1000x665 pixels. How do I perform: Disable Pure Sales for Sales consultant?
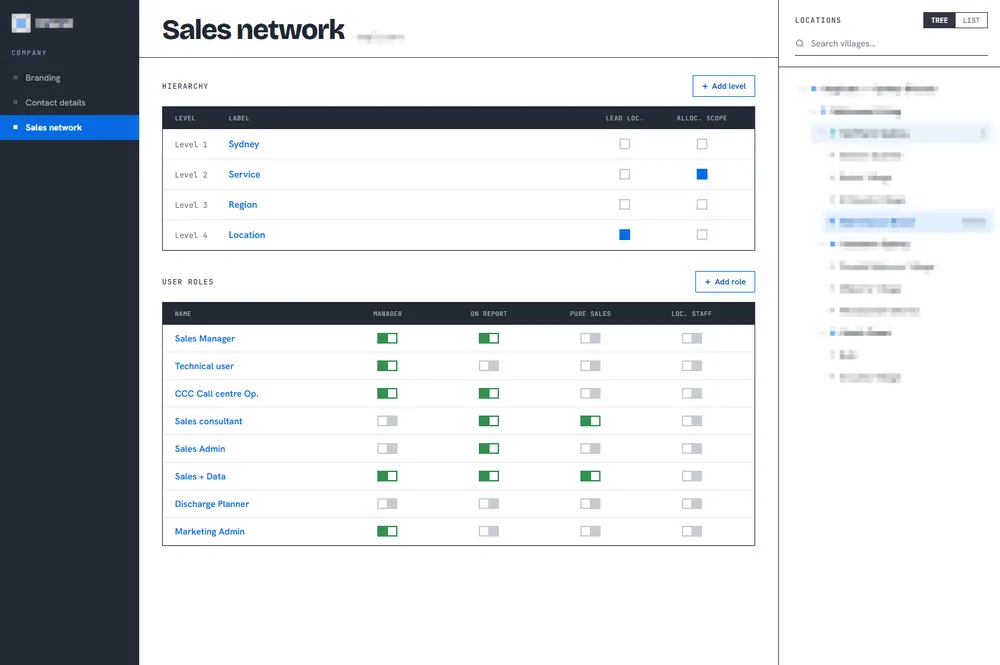(x=591, y=421)
